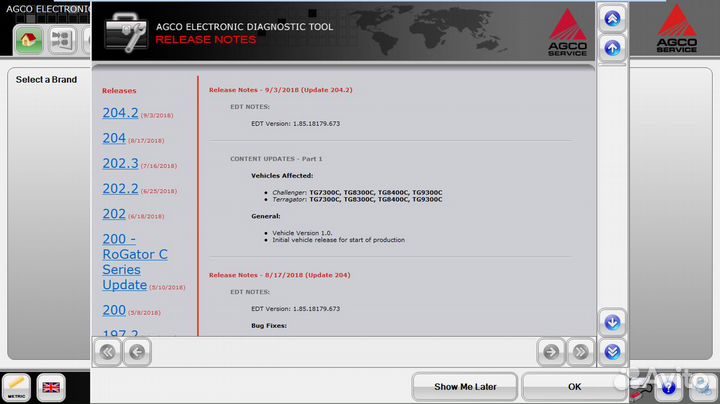Click 'CONTENT UPDATES - Part 1' text
Image resolution: width=720 pixels, height=404 pixels.
click(x=276, y=159)
